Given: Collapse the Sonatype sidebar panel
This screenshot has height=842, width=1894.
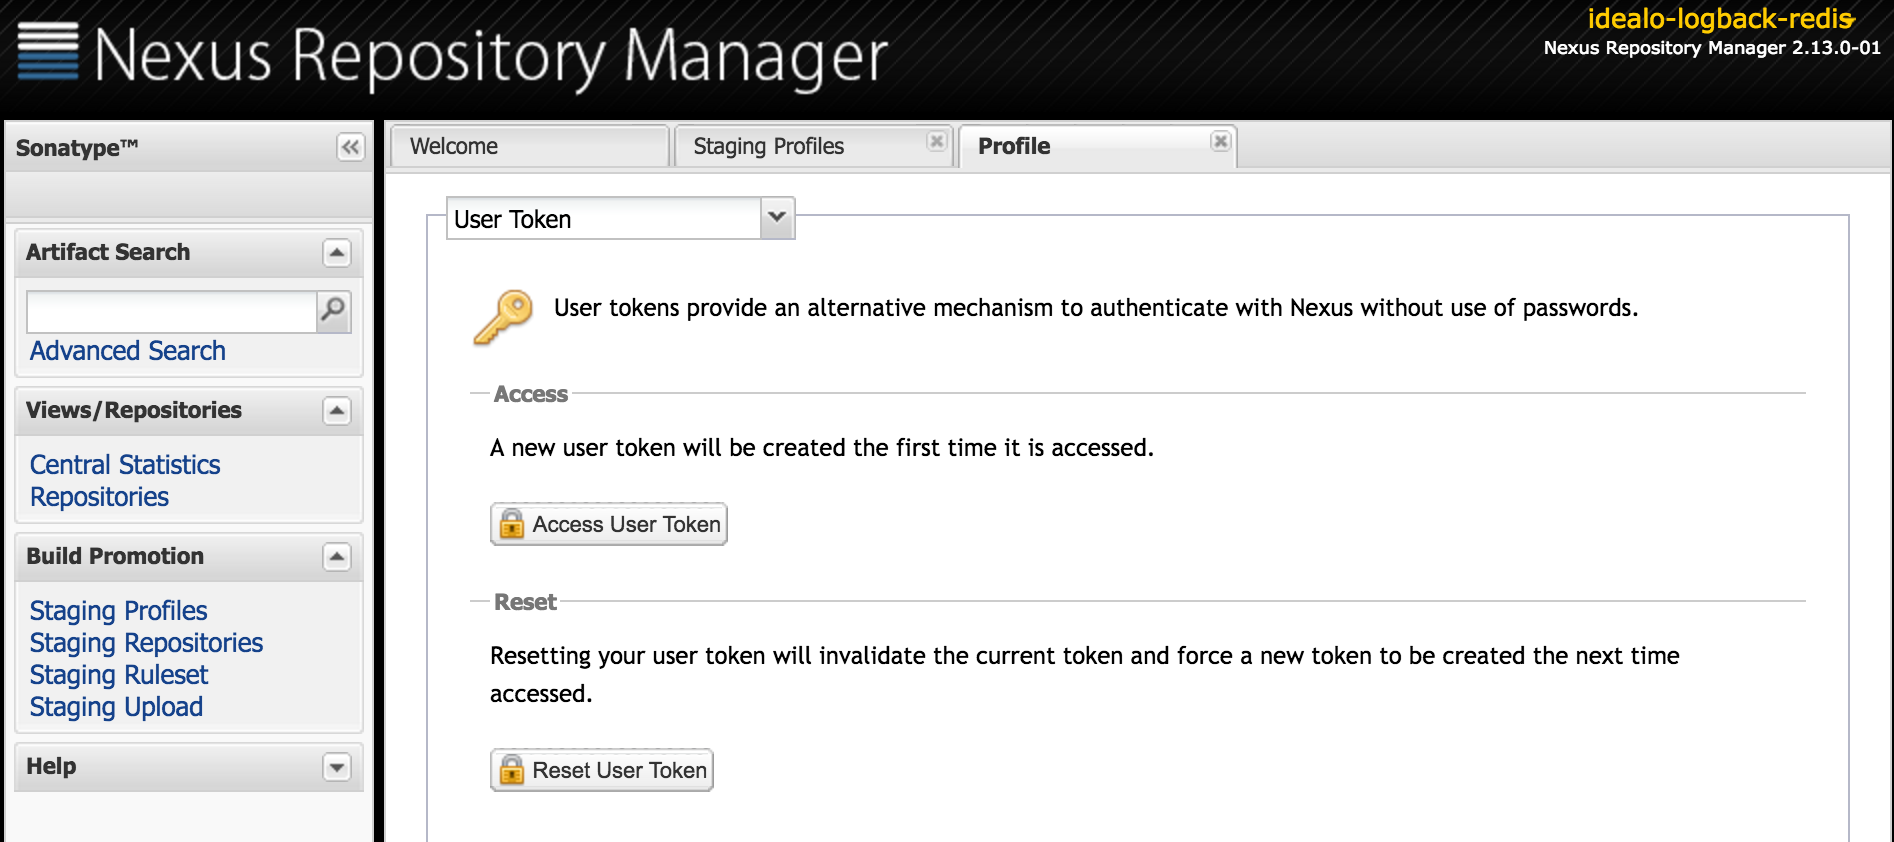Looking at the screenshot, I should [350, 148].
